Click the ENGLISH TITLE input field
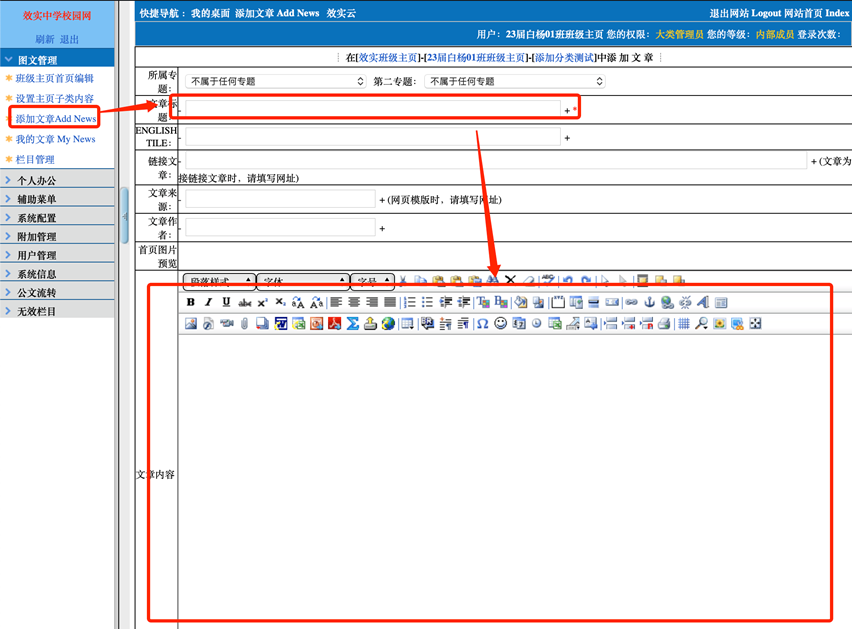Image resolution: width=852 pixels, height=629 pixels. pos(372,137)
